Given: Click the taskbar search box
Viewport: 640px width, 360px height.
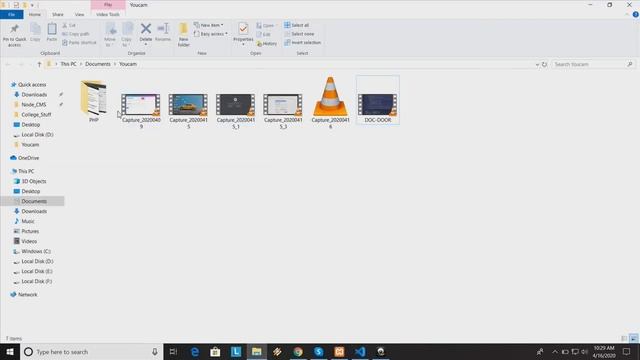Looking at the screenshot, I should point(91,351).
